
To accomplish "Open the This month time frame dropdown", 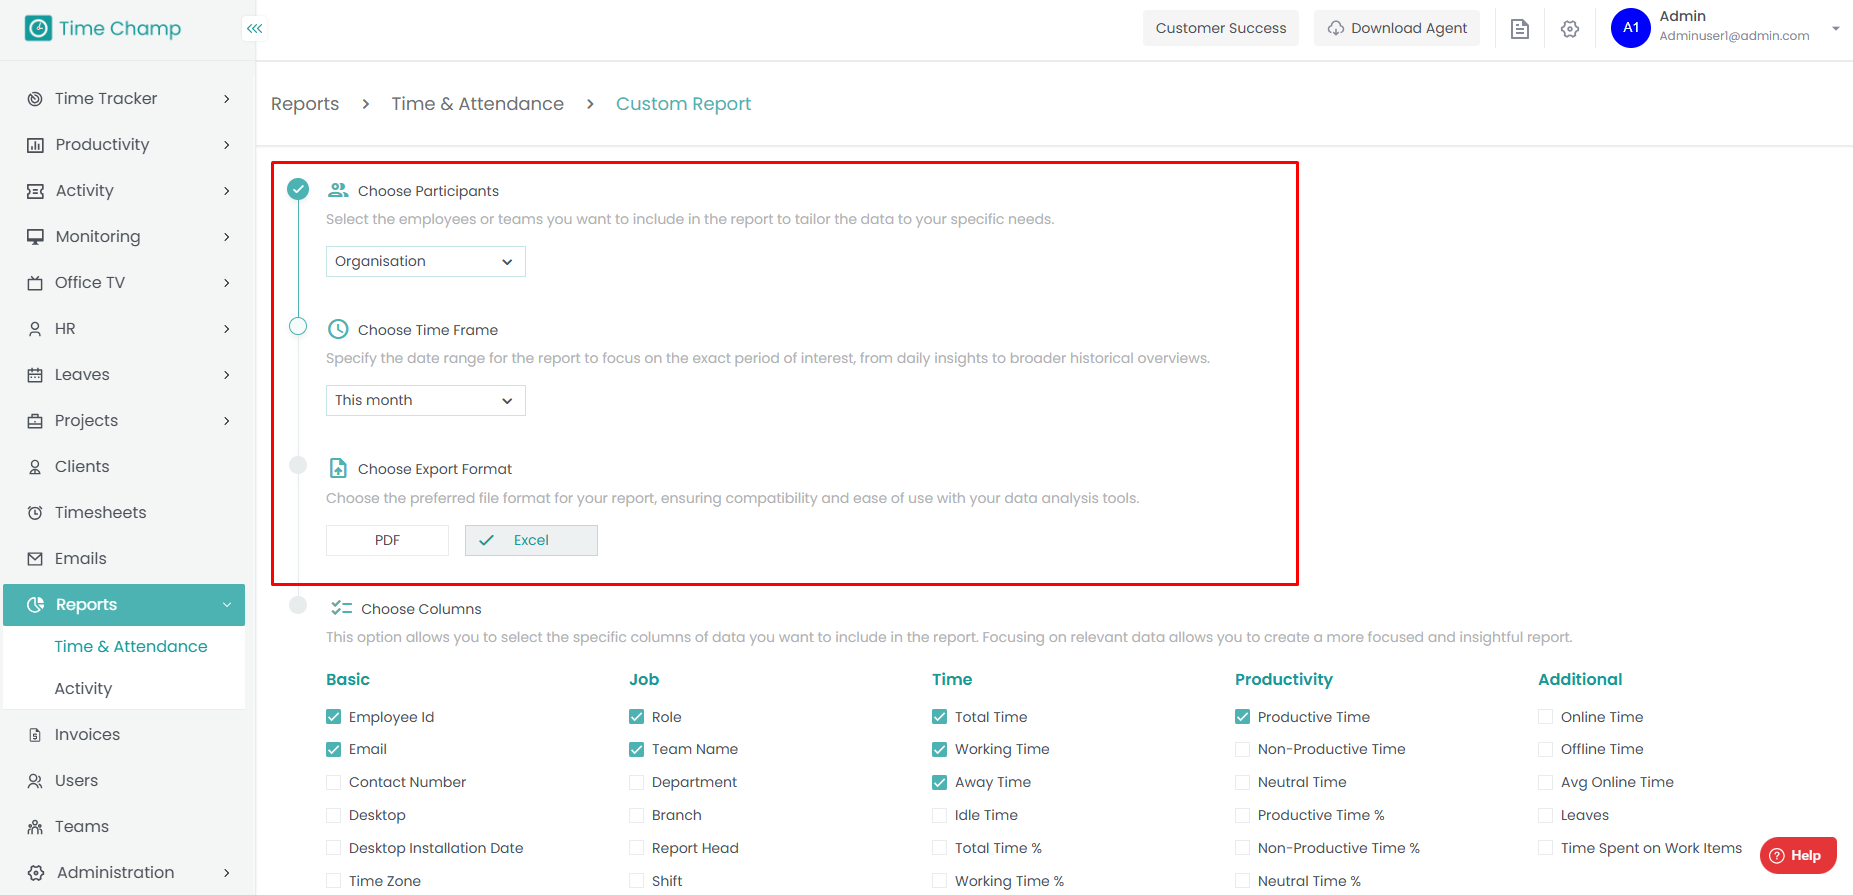I will coord(425,400).
